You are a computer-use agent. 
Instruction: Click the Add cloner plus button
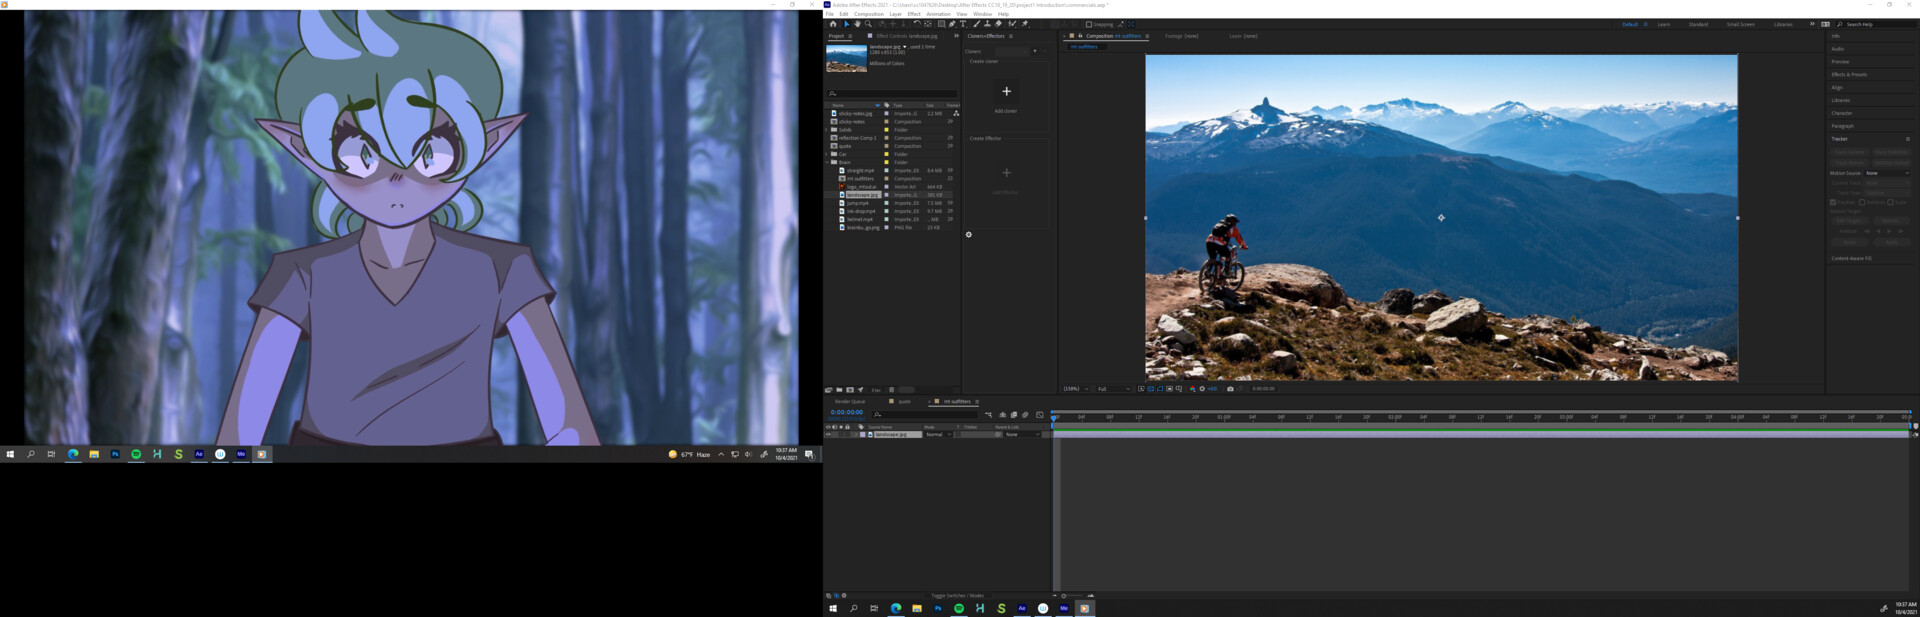1006,92
